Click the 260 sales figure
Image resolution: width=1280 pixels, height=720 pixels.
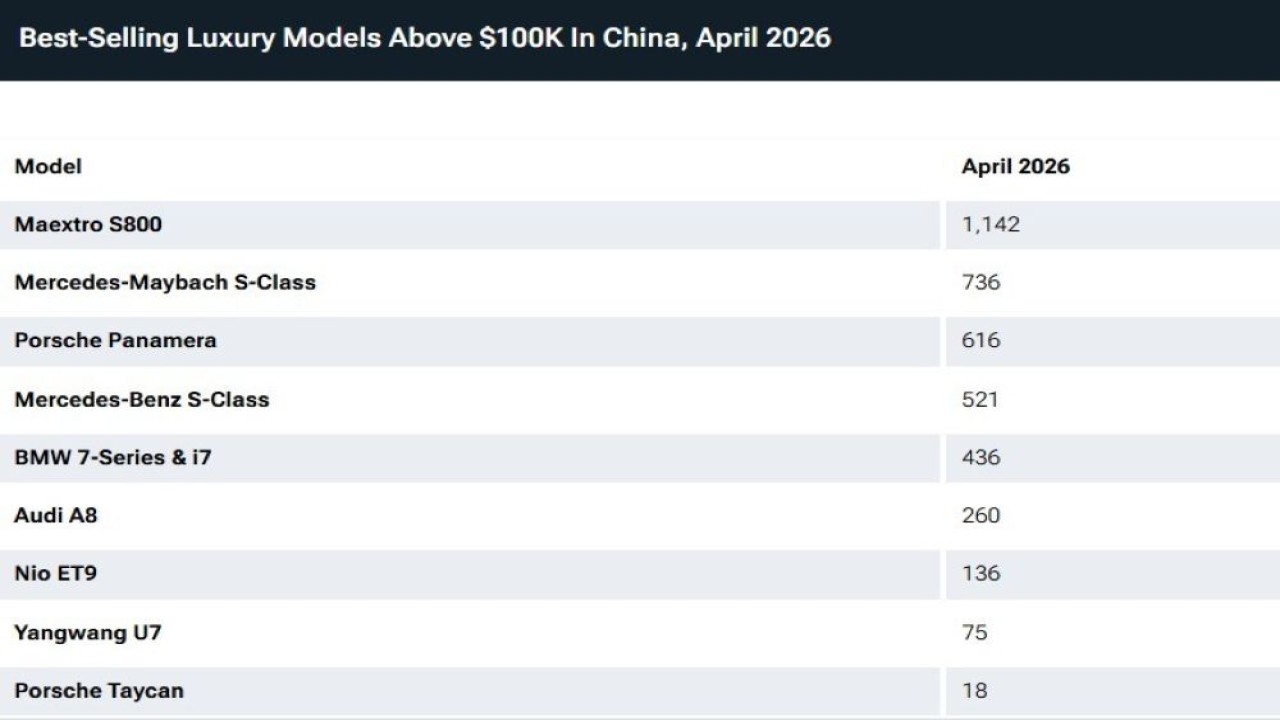tap(981, 515)
